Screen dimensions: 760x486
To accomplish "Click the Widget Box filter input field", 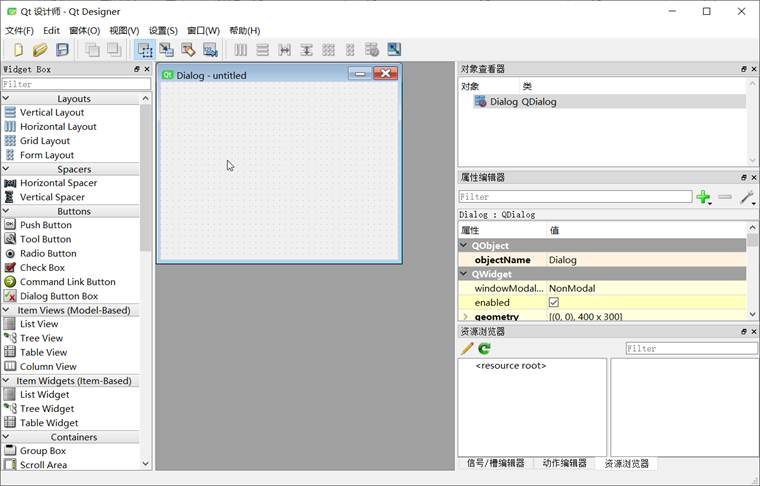I will click(x=77, y=84).
